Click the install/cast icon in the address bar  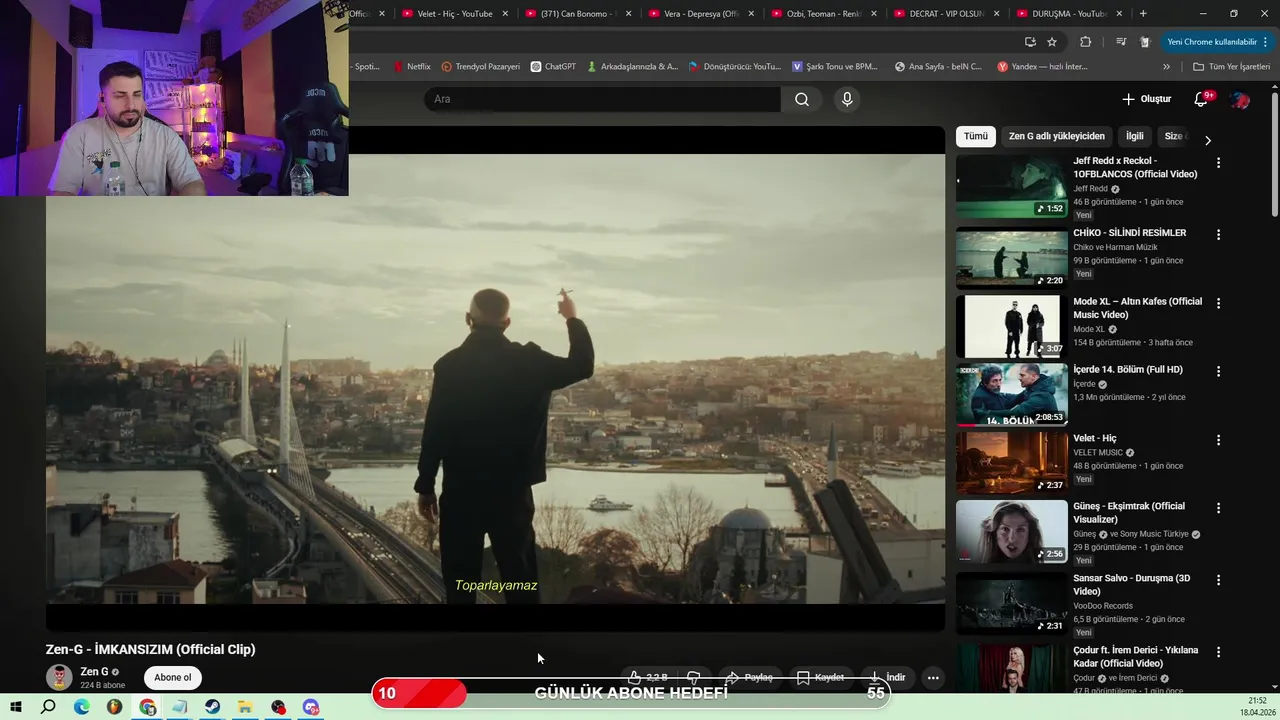pyautogui.click(x=1030, y=42)
